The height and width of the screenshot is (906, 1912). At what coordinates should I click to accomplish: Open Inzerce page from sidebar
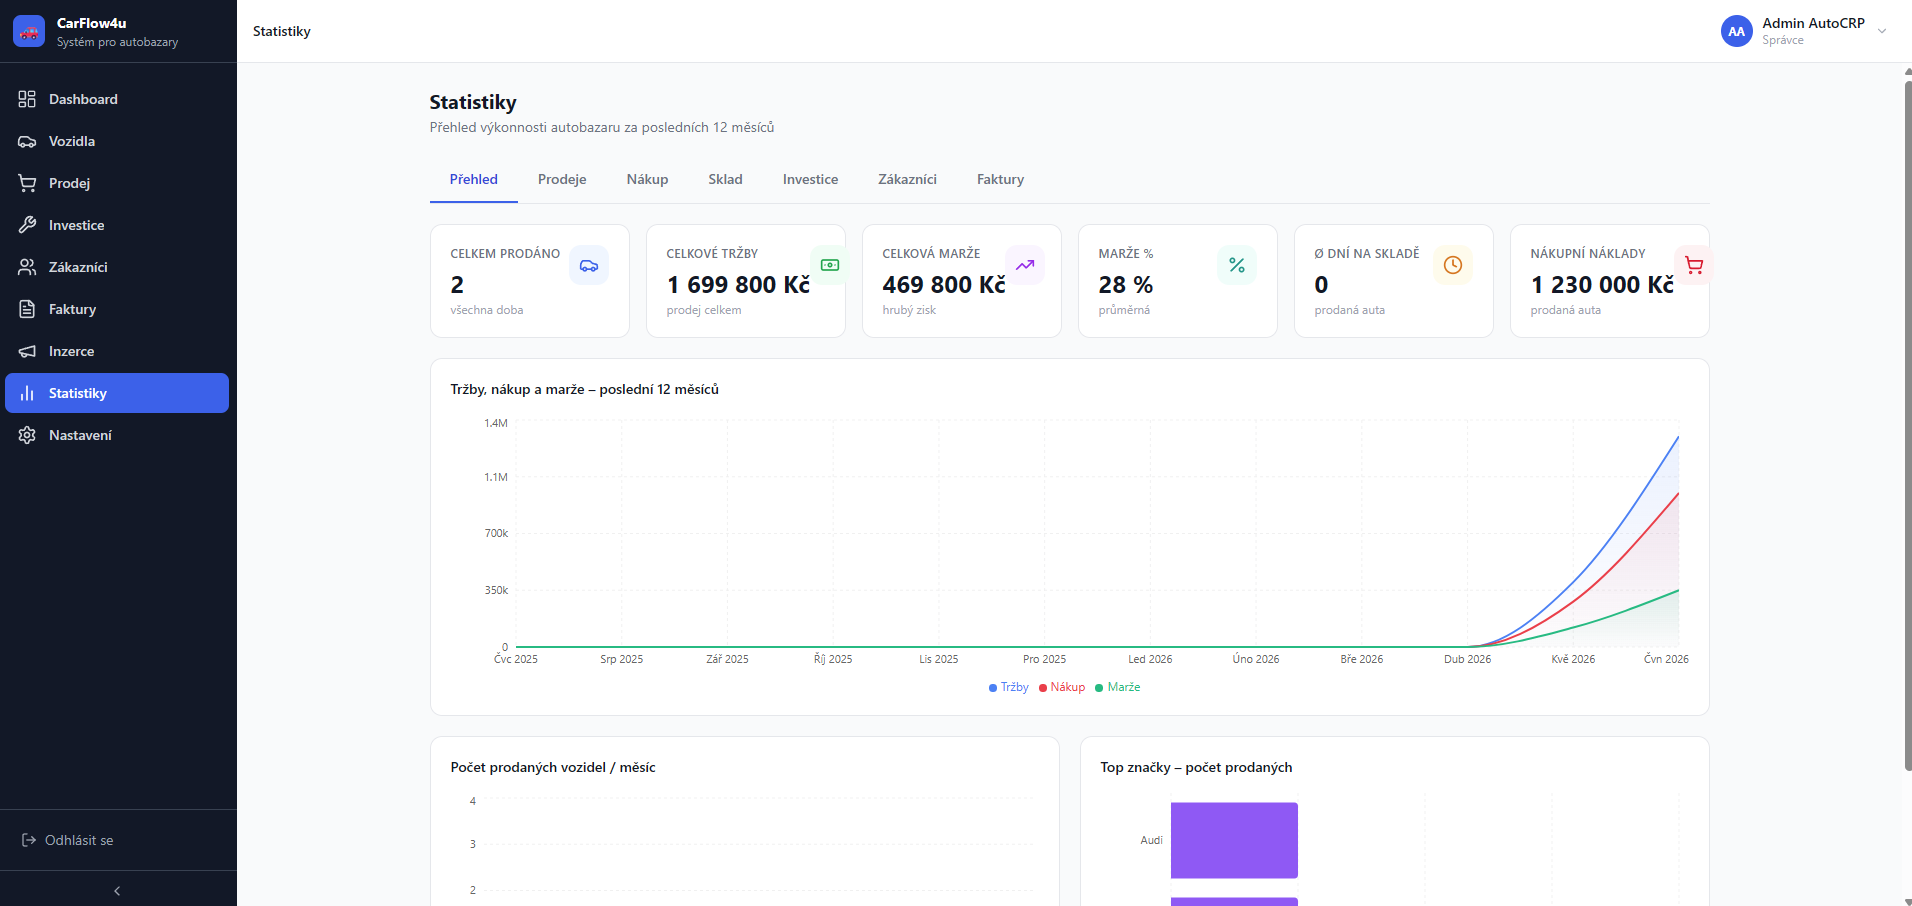click(117, 351)
